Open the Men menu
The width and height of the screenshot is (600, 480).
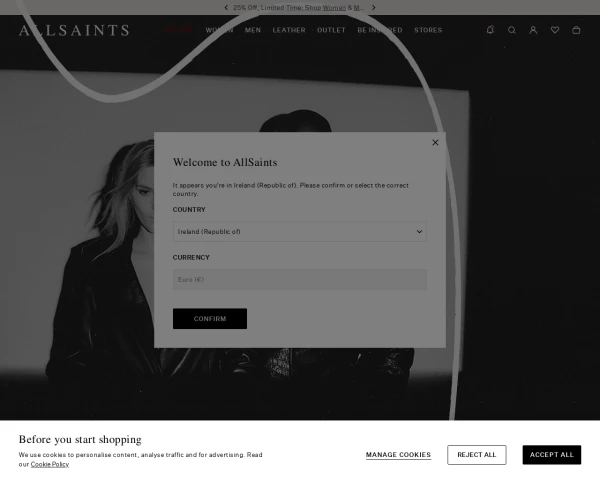tap(253, 30)
